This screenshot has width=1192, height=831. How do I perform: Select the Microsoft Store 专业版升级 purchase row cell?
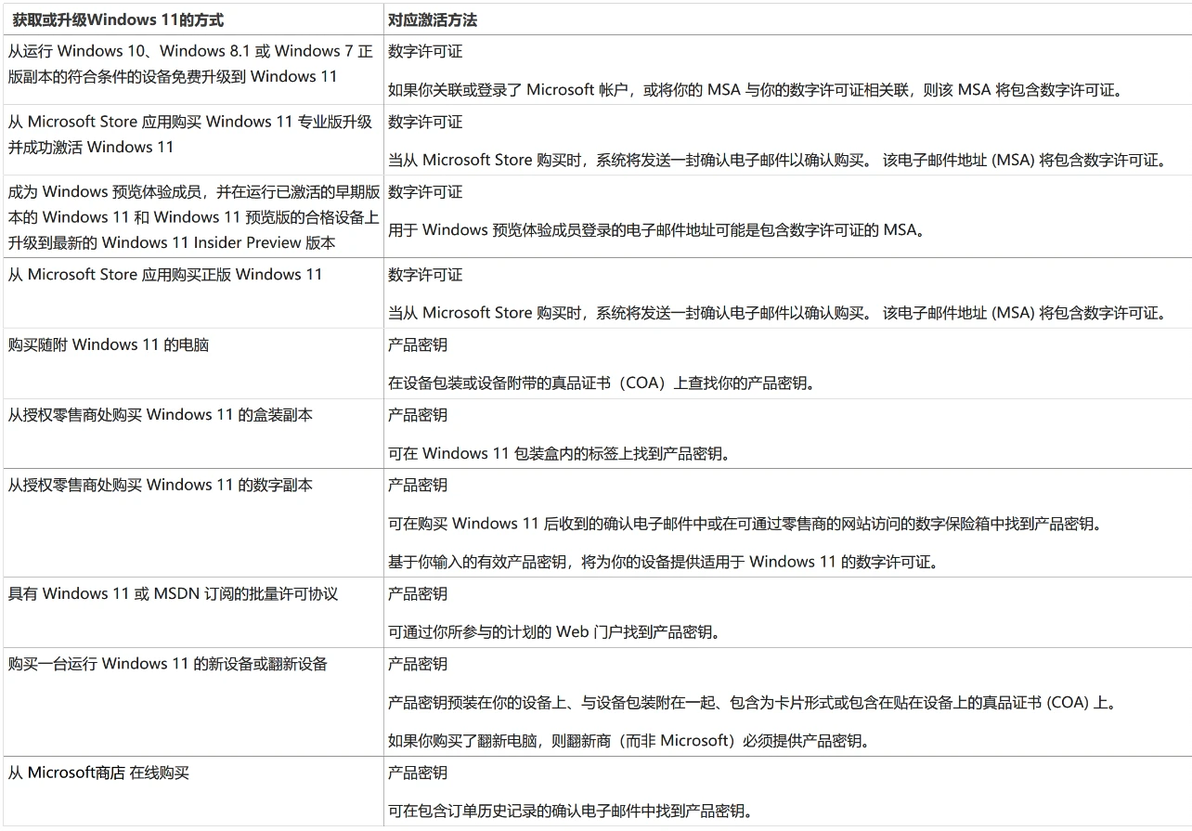click(x=193, y=140)
